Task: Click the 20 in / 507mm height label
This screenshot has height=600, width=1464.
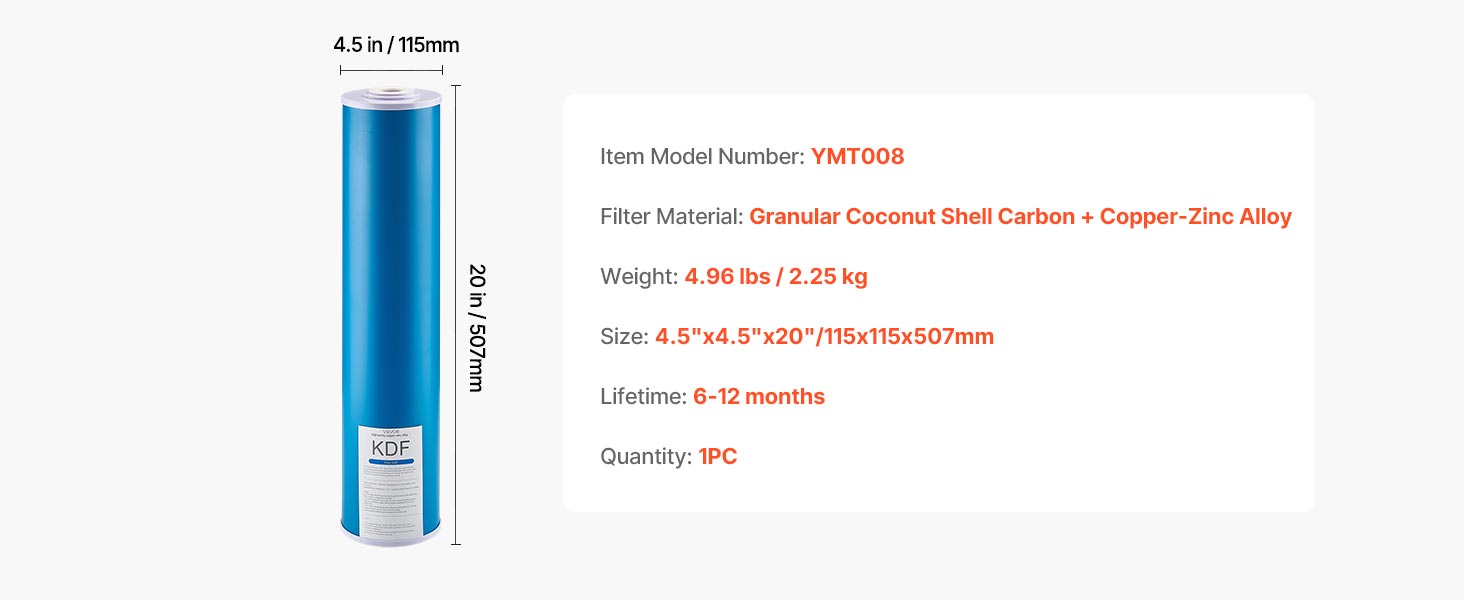Action: pos(477,327)
